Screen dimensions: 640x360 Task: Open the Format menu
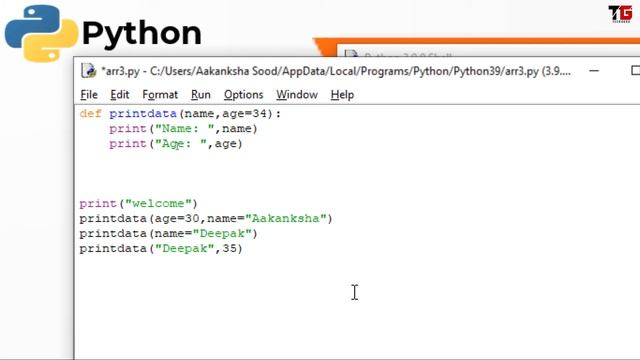tap(160, 95)
